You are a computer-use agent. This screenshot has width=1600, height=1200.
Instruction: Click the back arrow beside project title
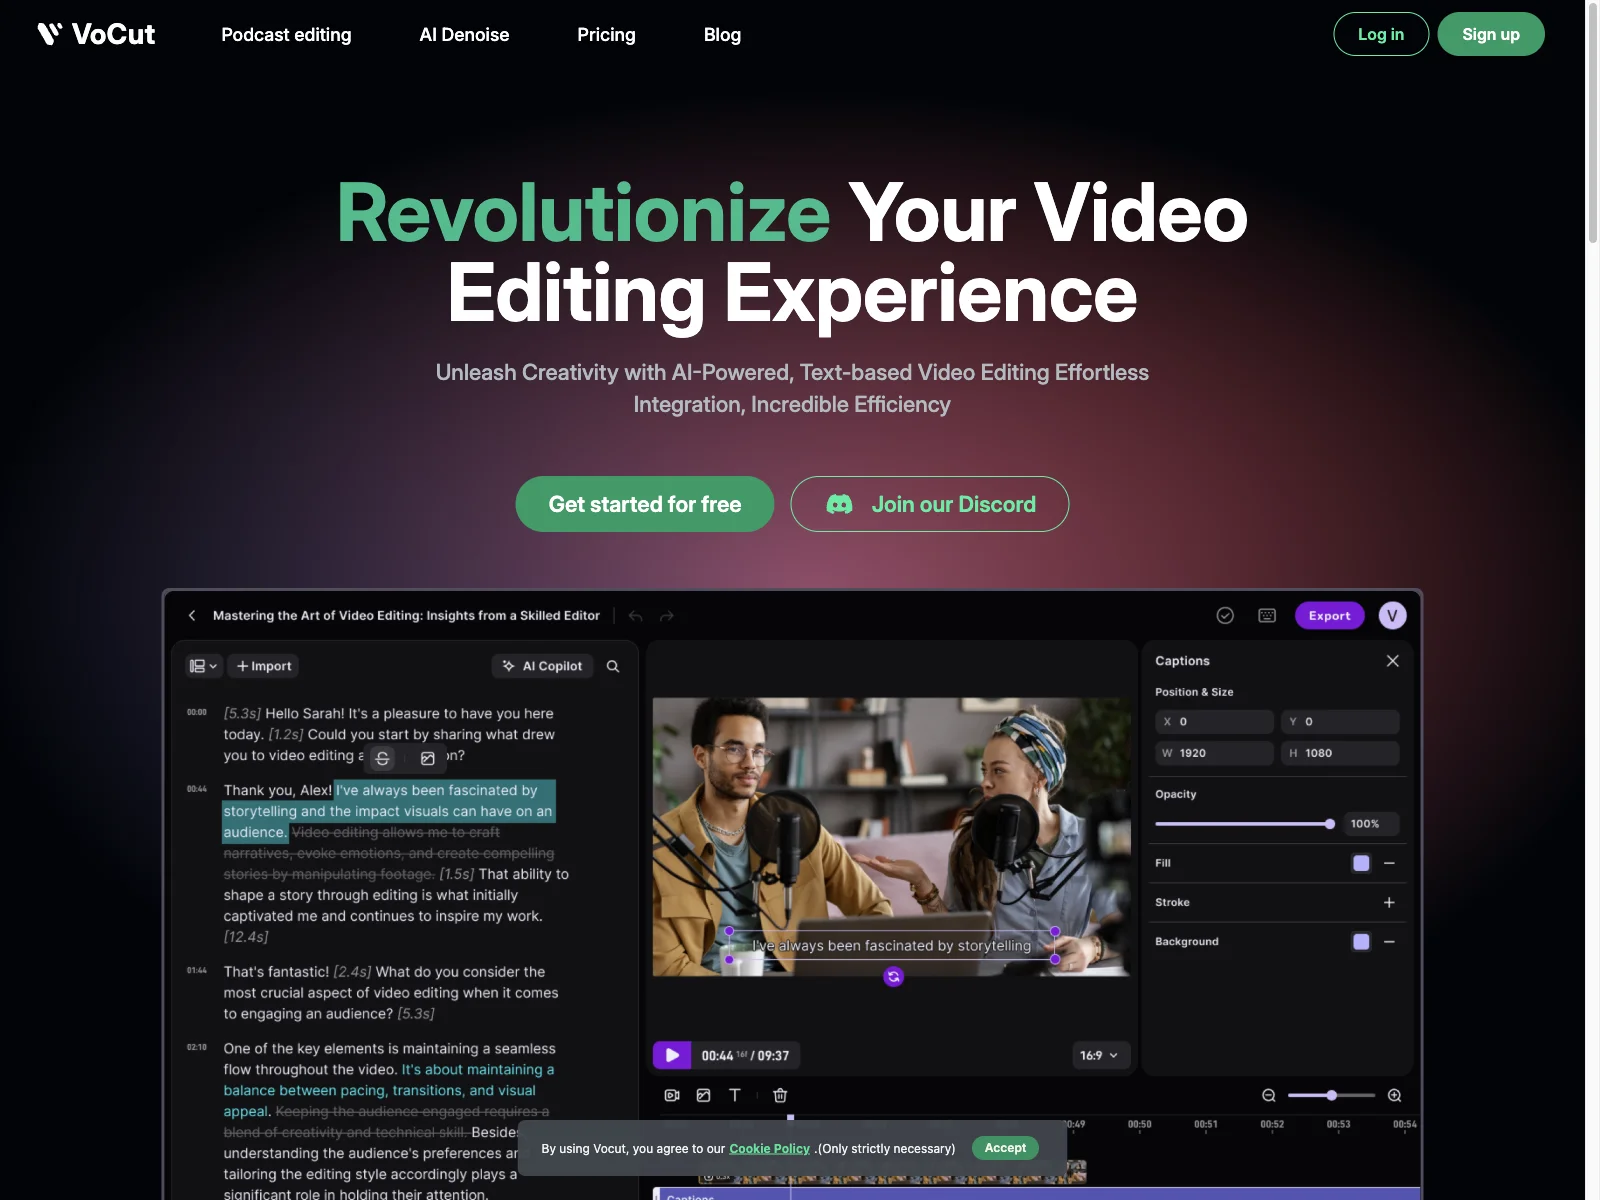point(192,616)
